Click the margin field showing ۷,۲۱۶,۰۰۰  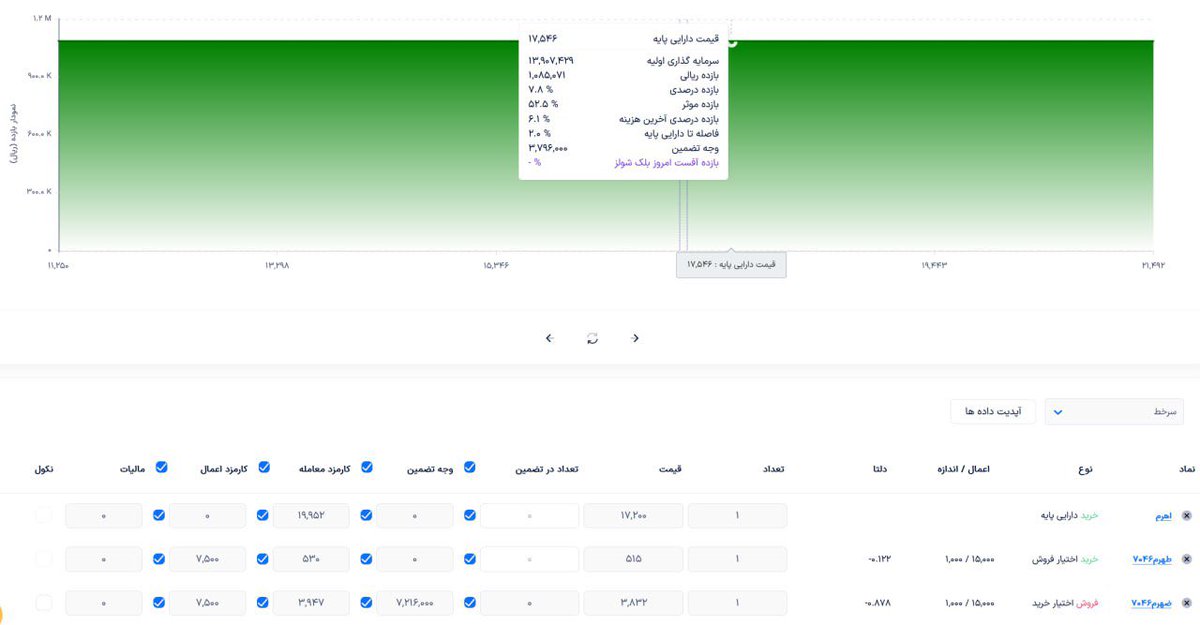pyautogui.click(x=415, y=603)
